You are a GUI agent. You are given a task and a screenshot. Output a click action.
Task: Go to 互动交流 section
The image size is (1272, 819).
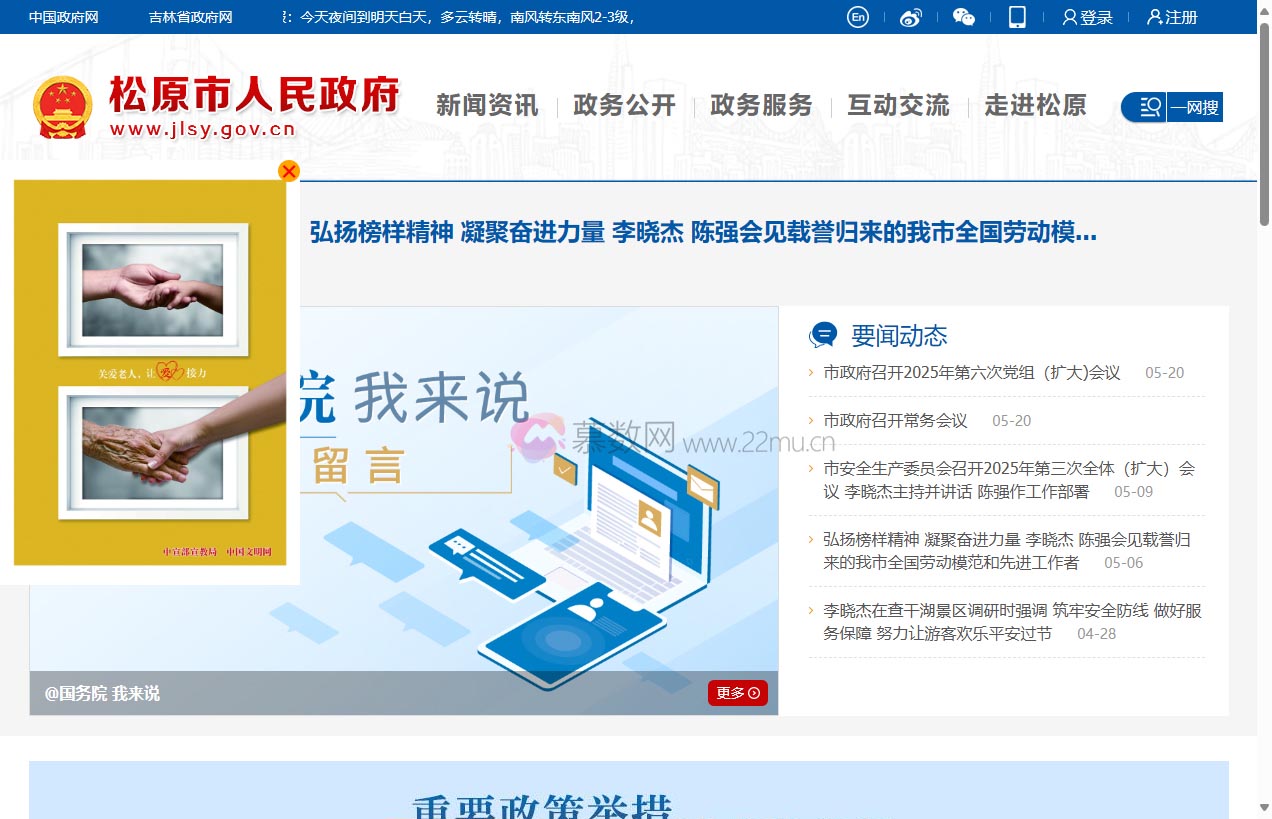[898, 106]
